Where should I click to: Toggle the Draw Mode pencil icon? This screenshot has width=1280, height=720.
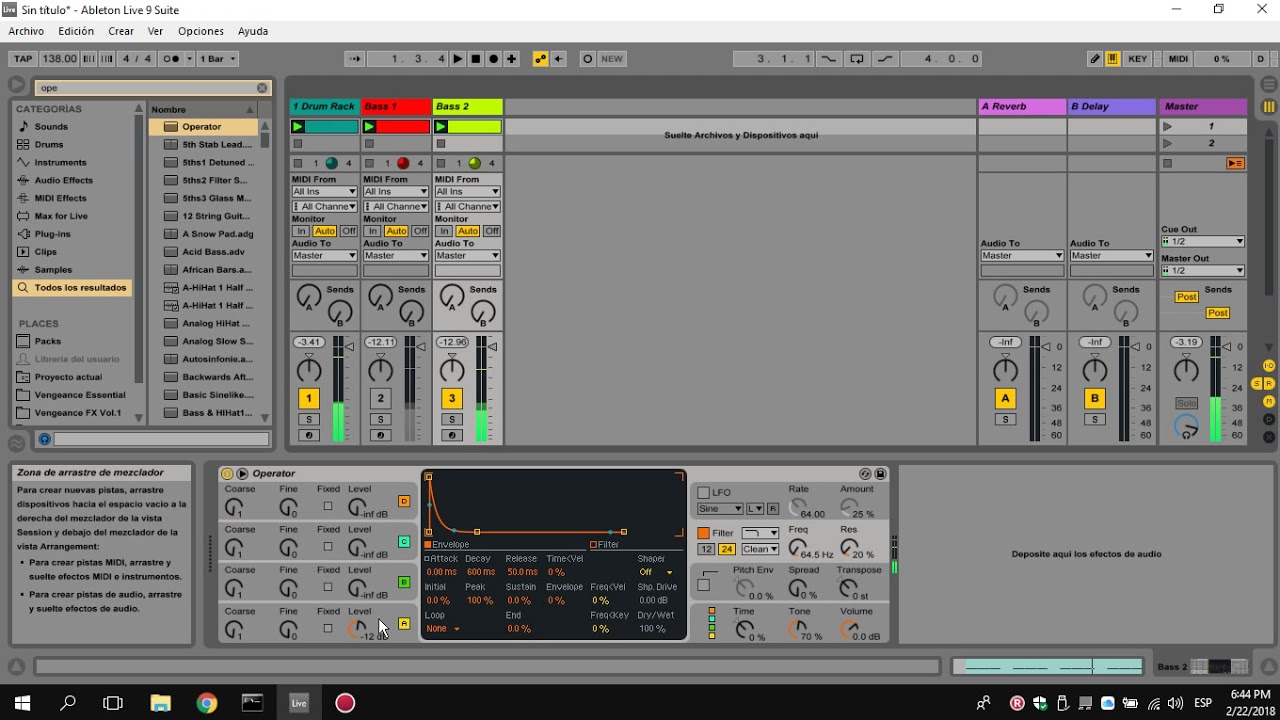(1095, 59)
